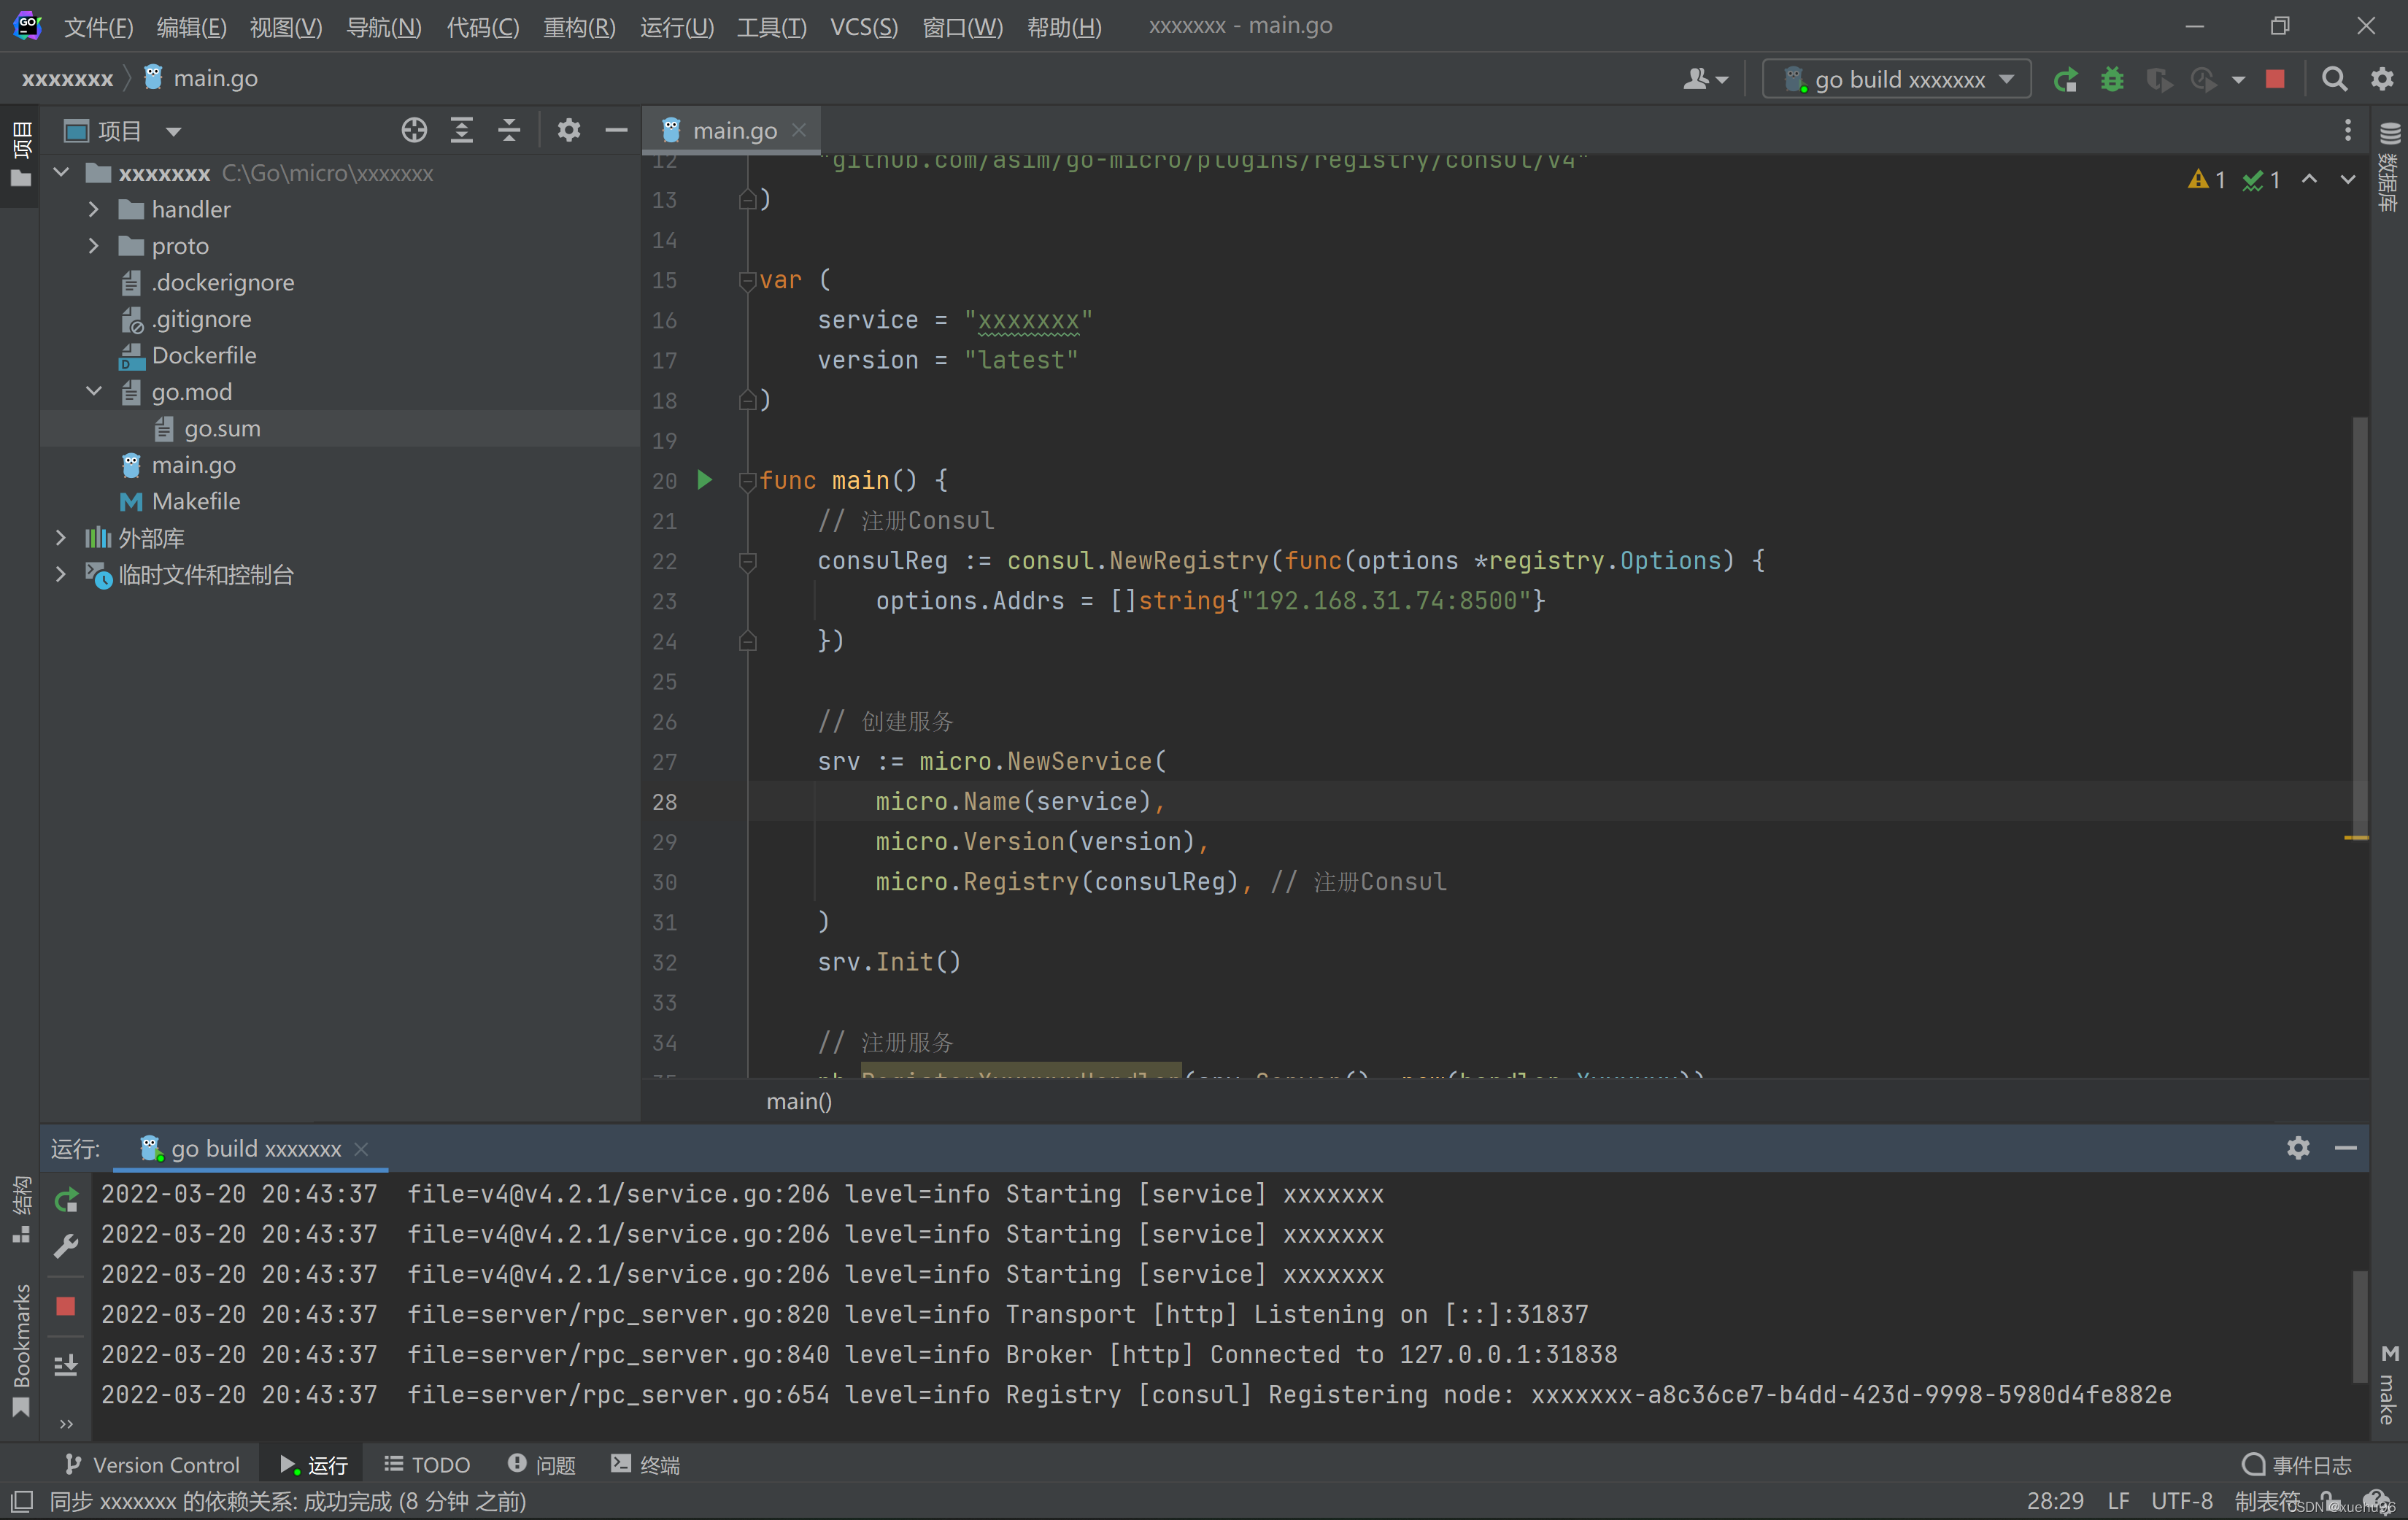Toggle code fold marker at var block
This screenshot has height=1520, width=2408.
[x=747, y=281]
